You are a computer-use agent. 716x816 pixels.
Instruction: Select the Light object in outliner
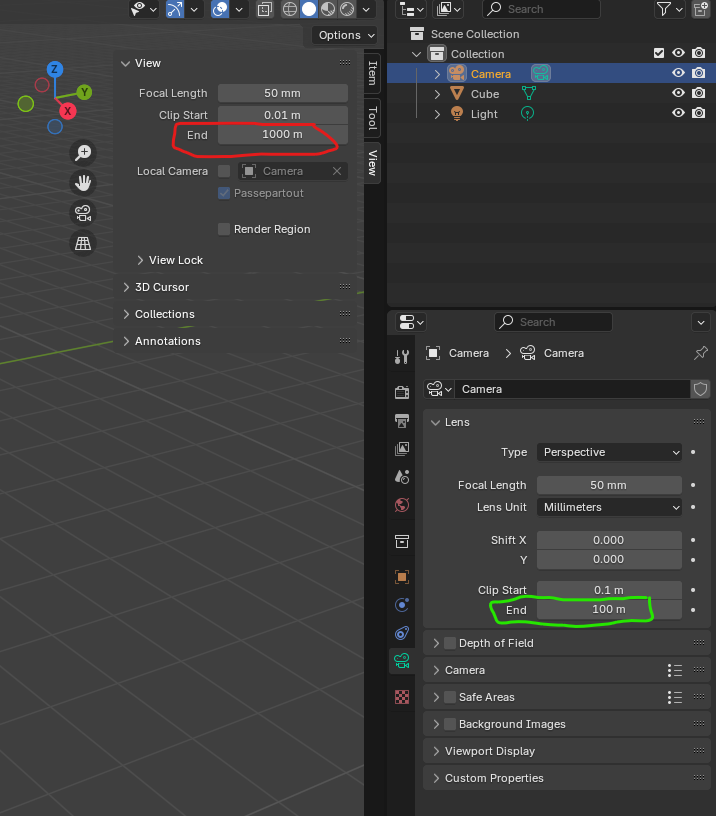click(484, 114)
